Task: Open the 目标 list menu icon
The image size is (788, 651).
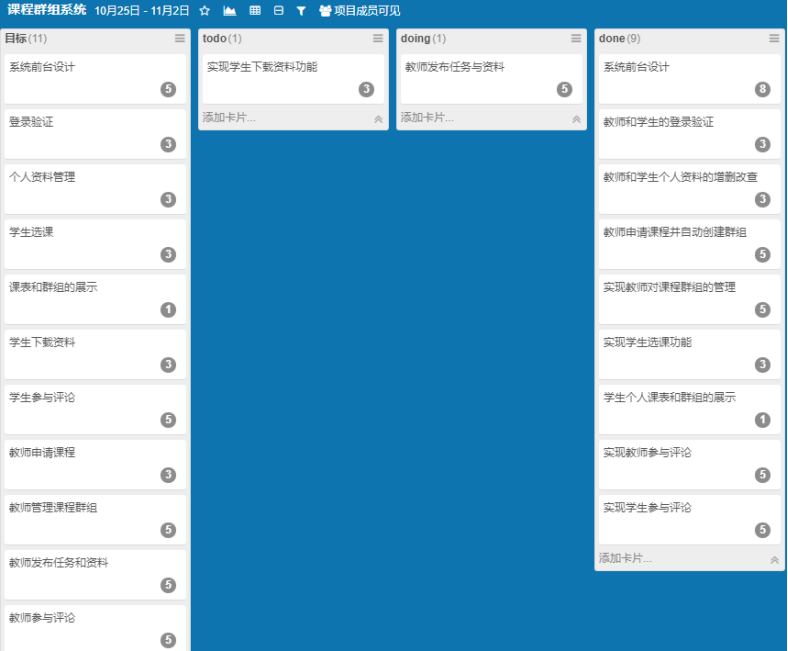Action: click(180, 38)
